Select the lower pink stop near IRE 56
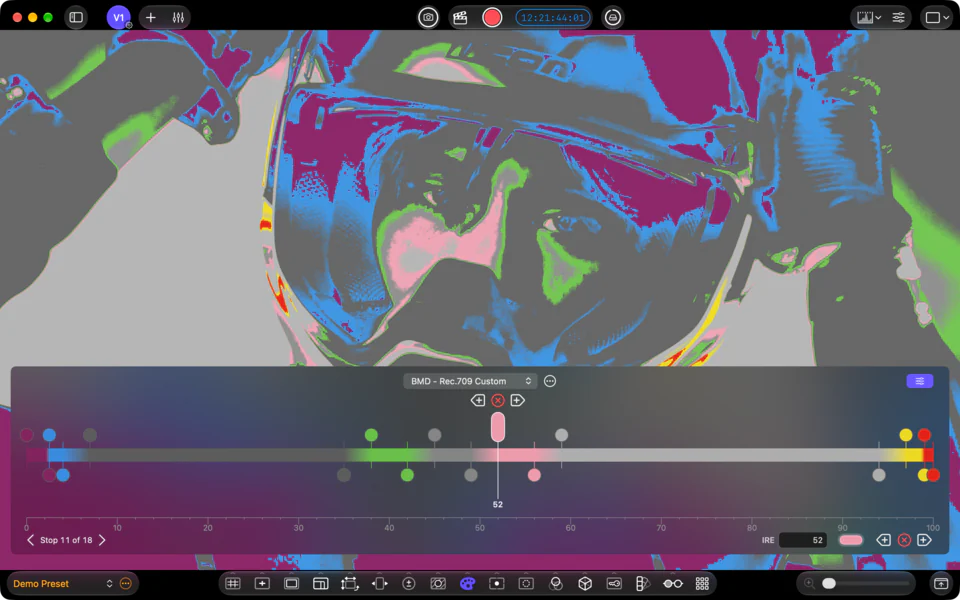 [x=534, y=475]
